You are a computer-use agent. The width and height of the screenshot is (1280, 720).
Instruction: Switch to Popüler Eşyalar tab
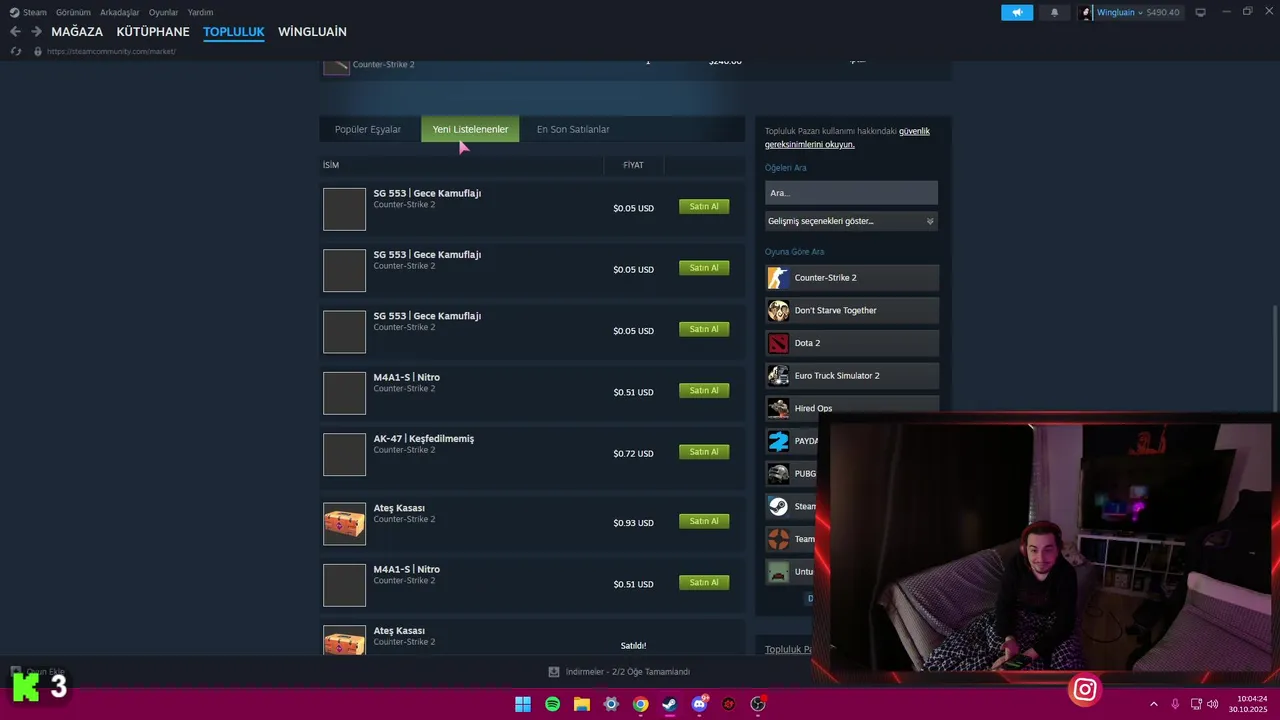pos(368,129)
